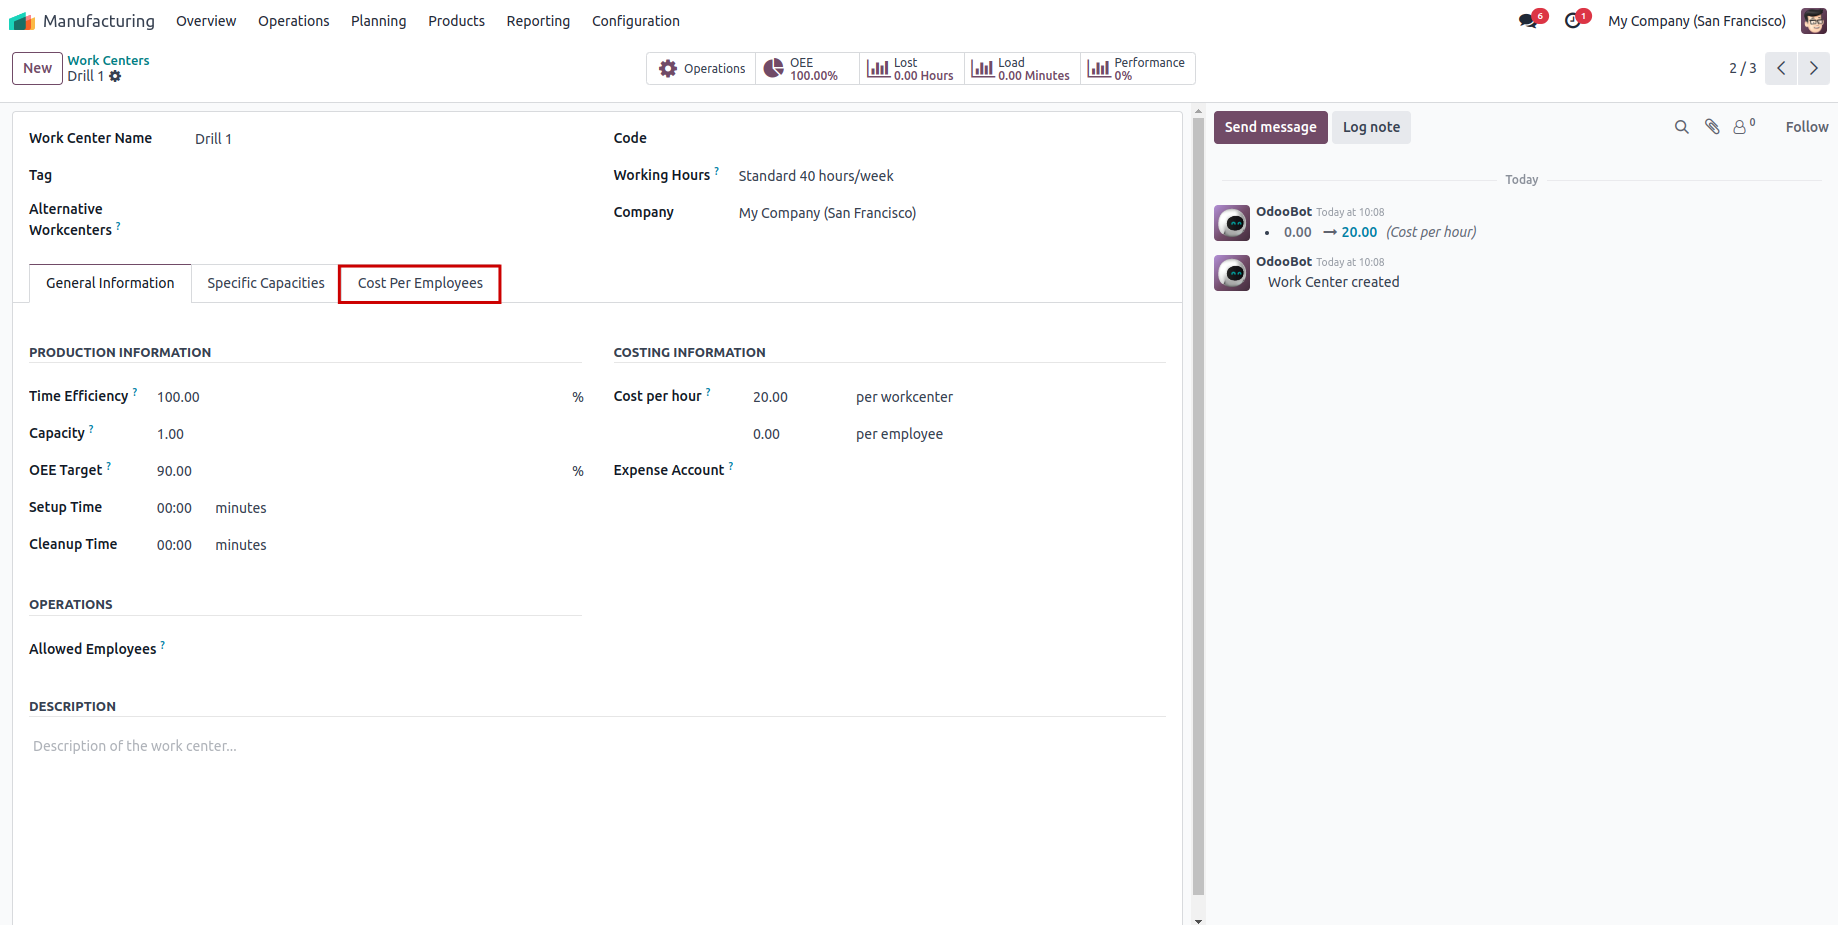Click the pager counter 2 / 3
Viewport: 1838px width, 925px height.
[1742, 68]
